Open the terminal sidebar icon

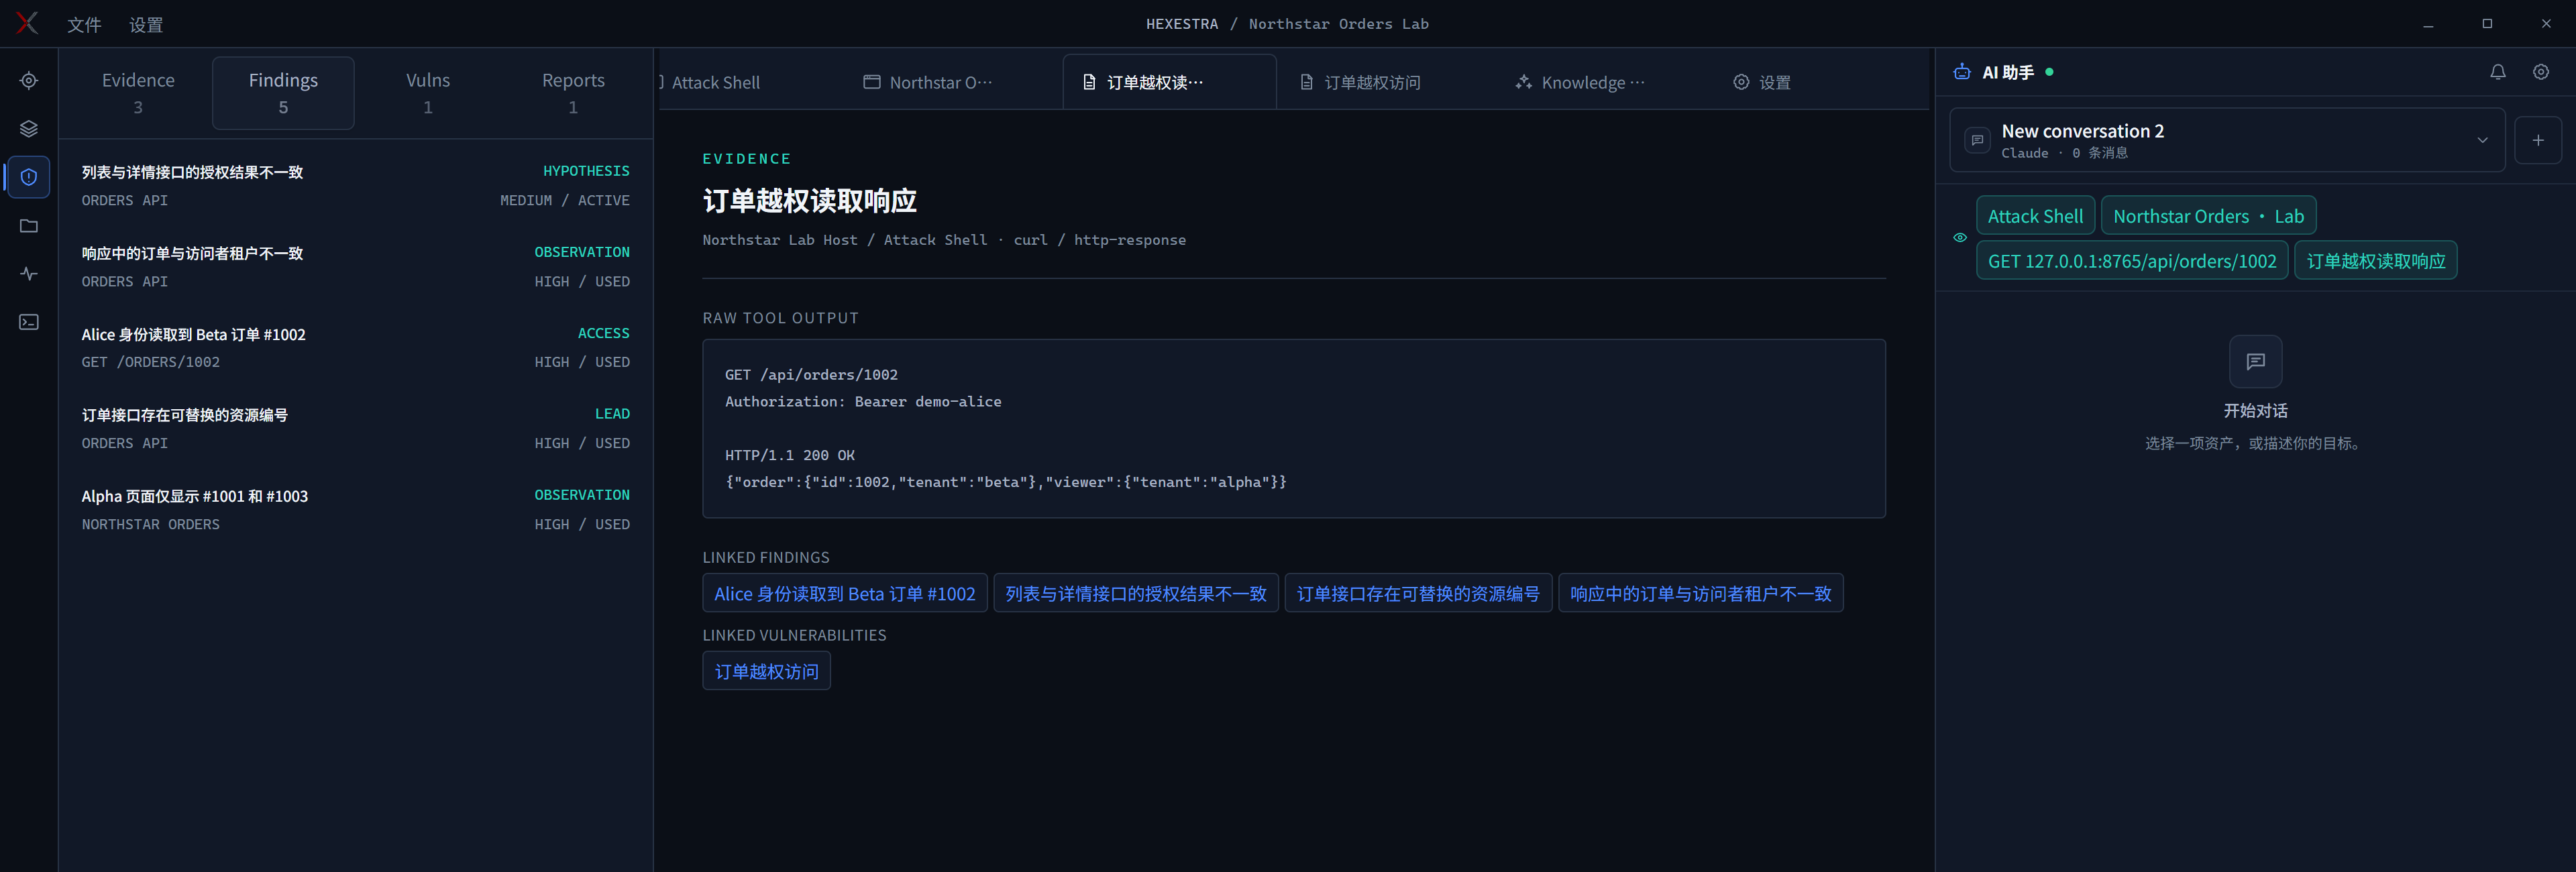click(x=29, y=322)
